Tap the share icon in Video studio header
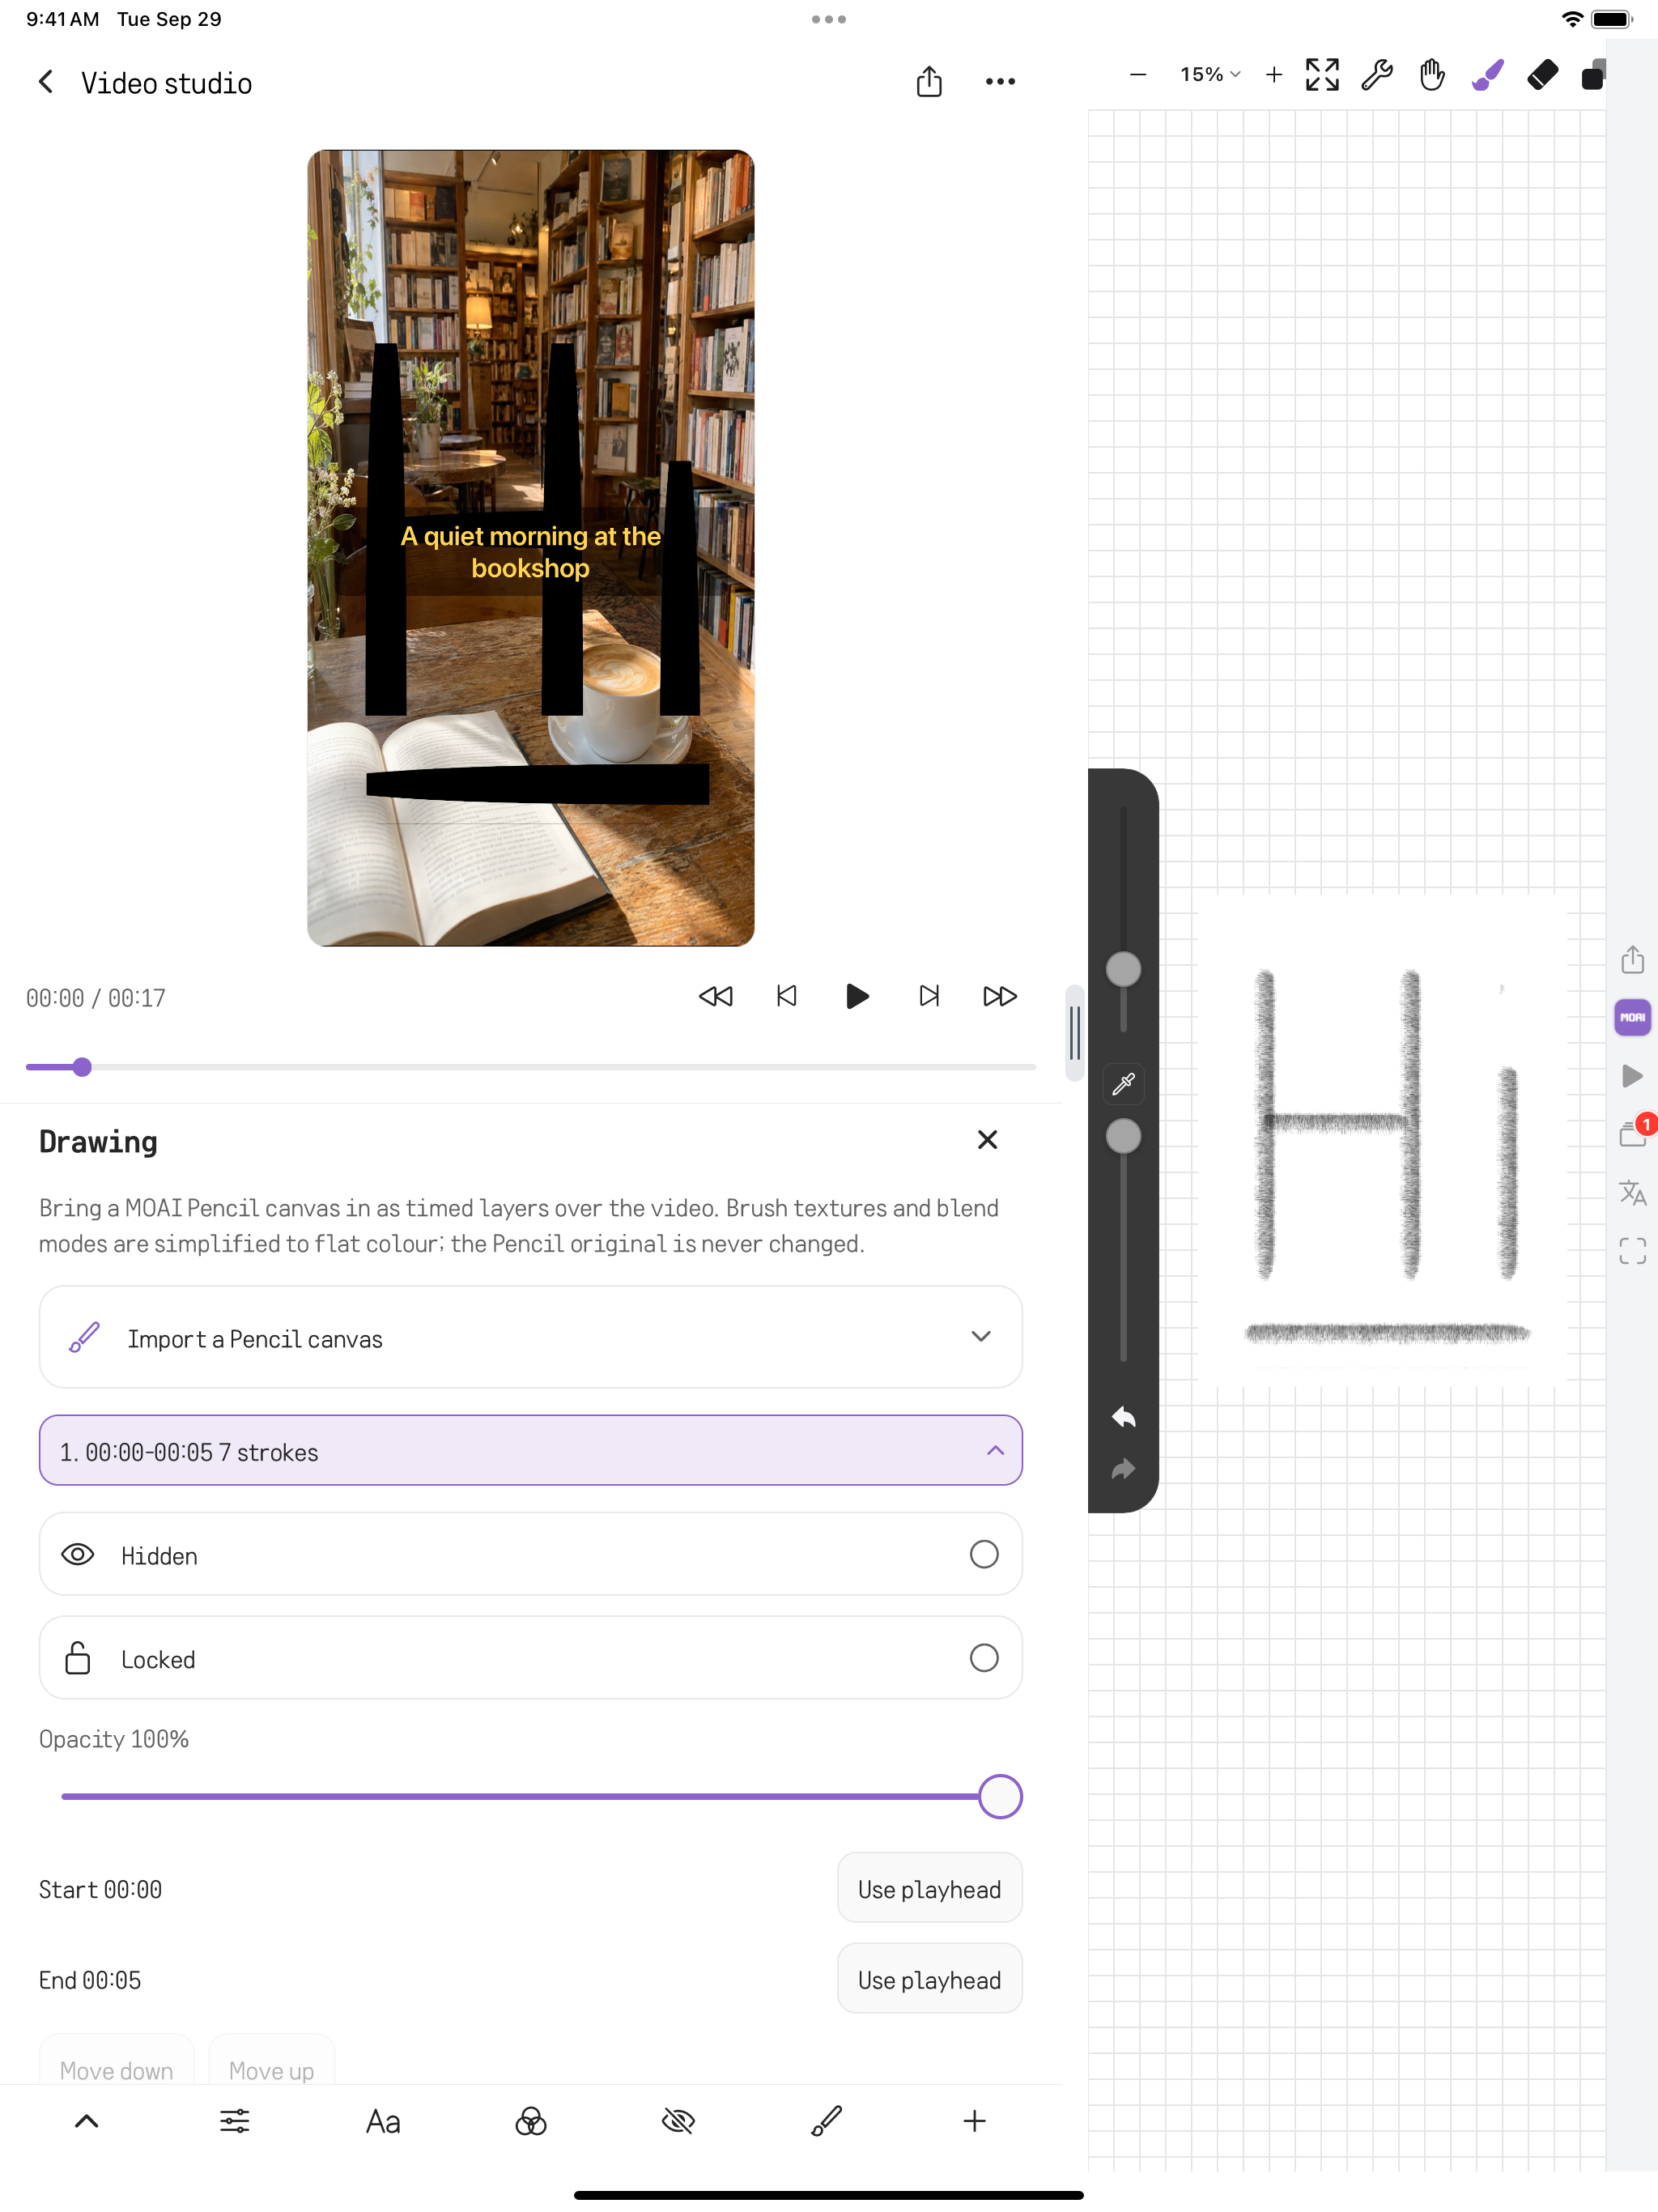 [x=929, y=82]
